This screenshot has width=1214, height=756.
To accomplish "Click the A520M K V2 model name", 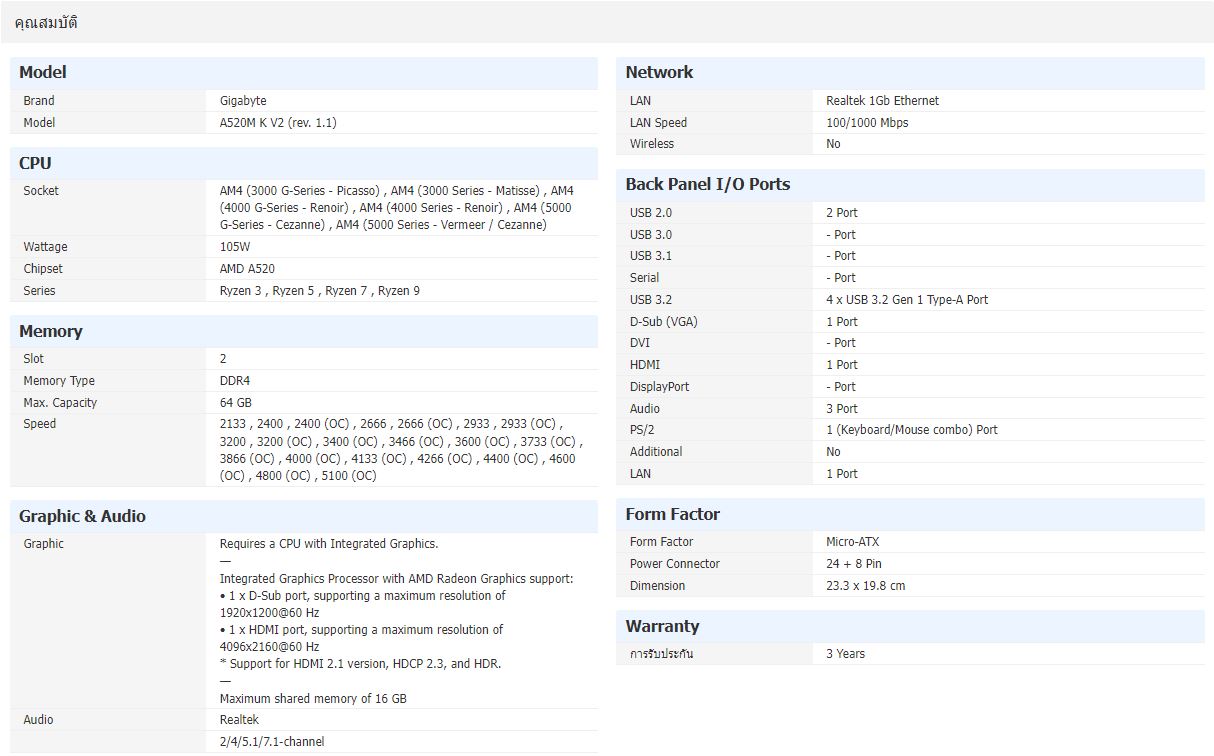I will 278,123.
